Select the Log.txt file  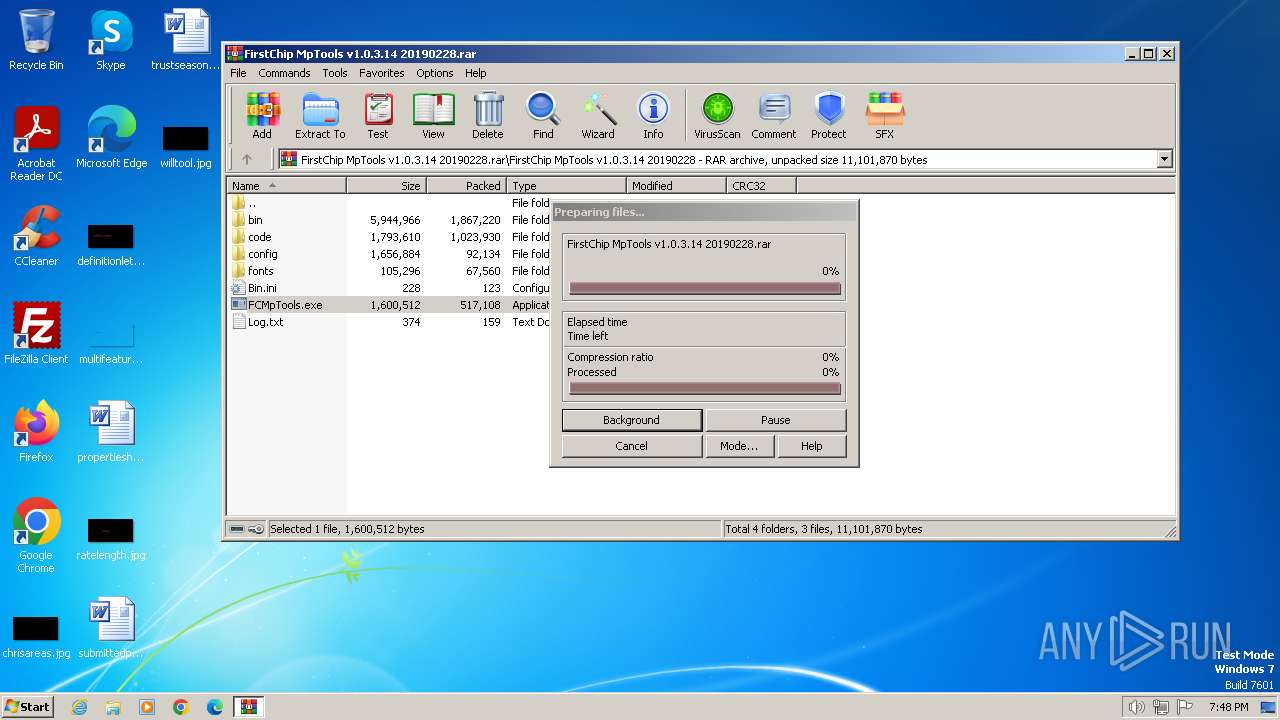coord(389,322)
